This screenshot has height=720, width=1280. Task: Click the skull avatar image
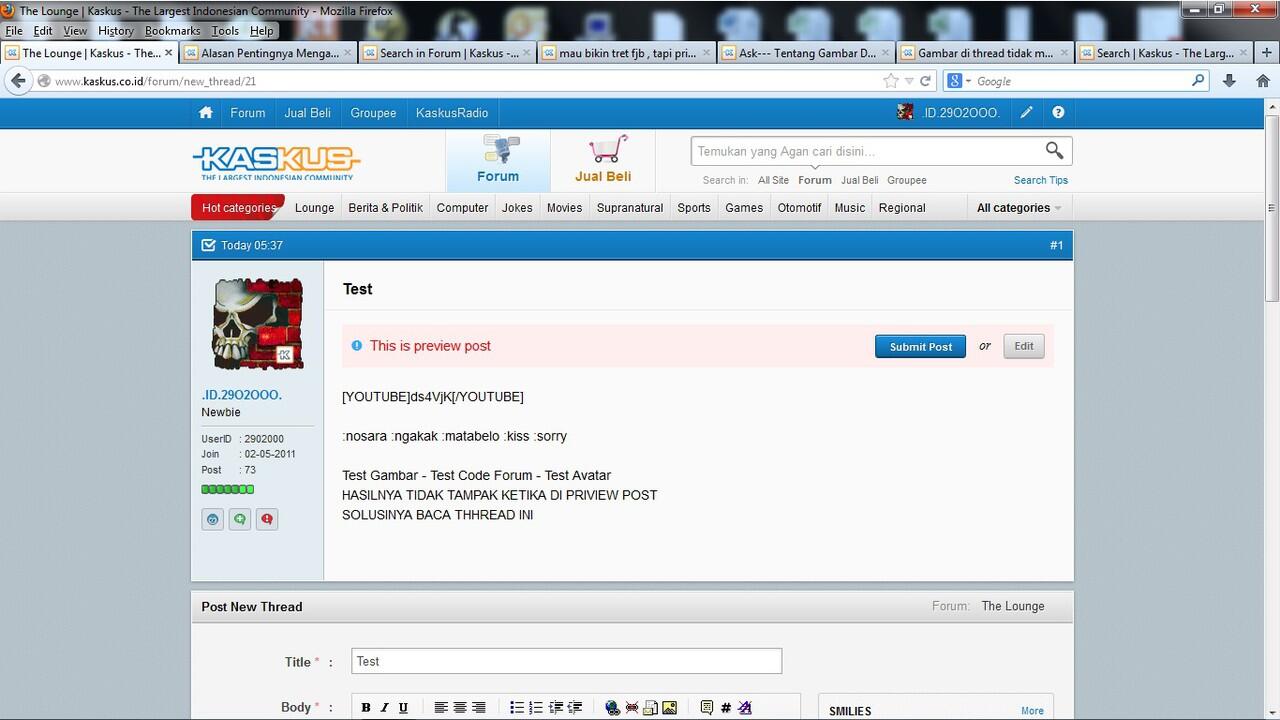point(258,324)
